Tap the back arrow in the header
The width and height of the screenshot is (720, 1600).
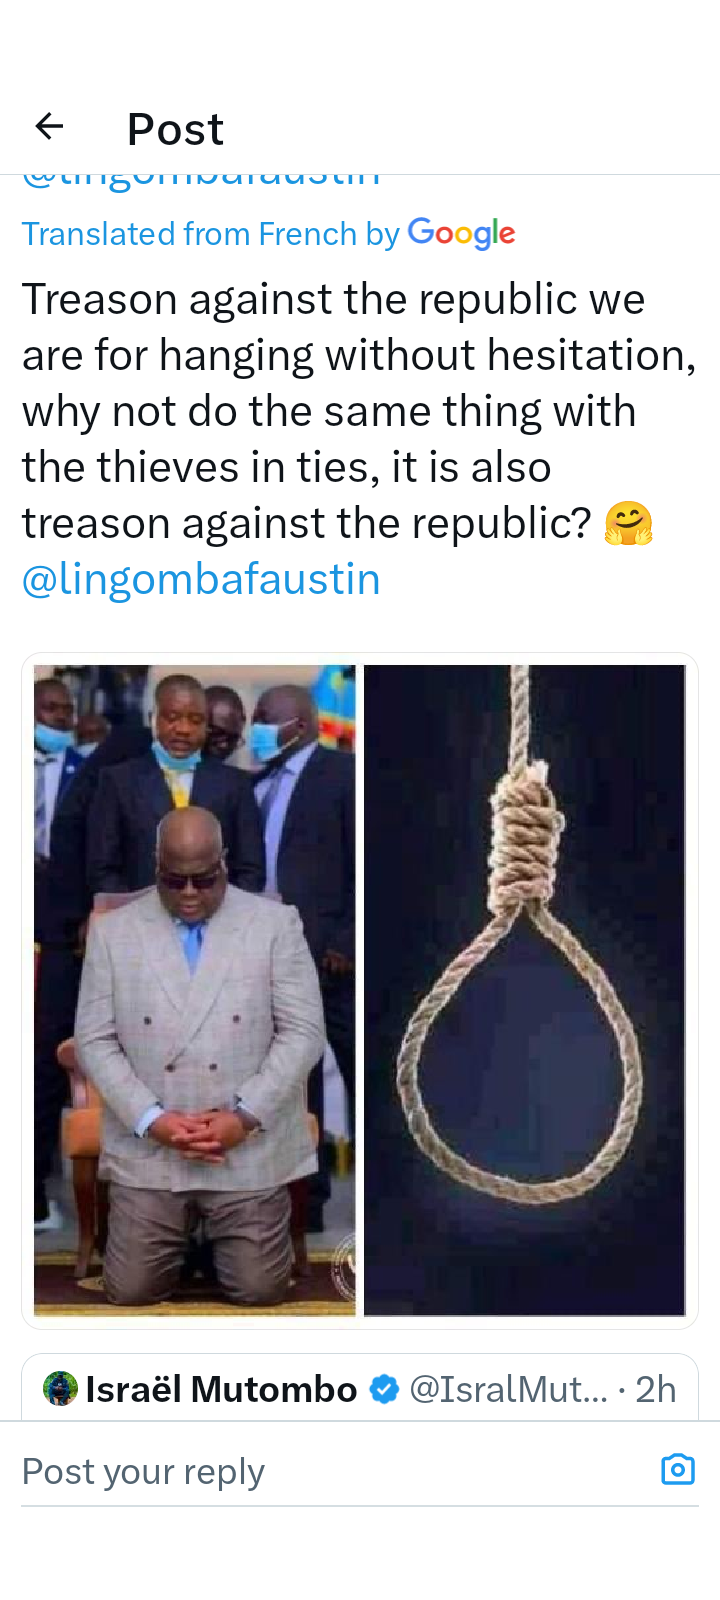pos(49,126)
